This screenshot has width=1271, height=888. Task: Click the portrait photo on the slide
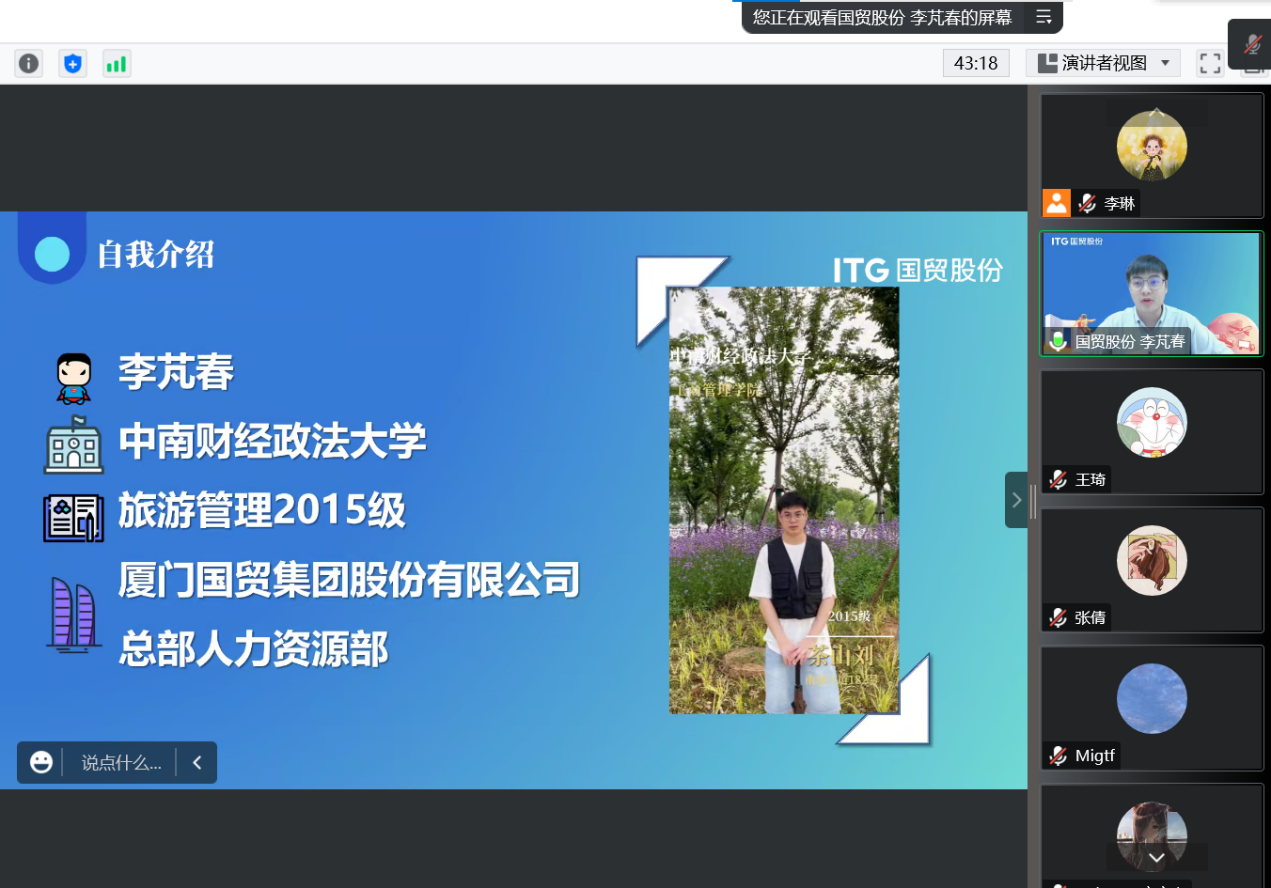point(784,500)
